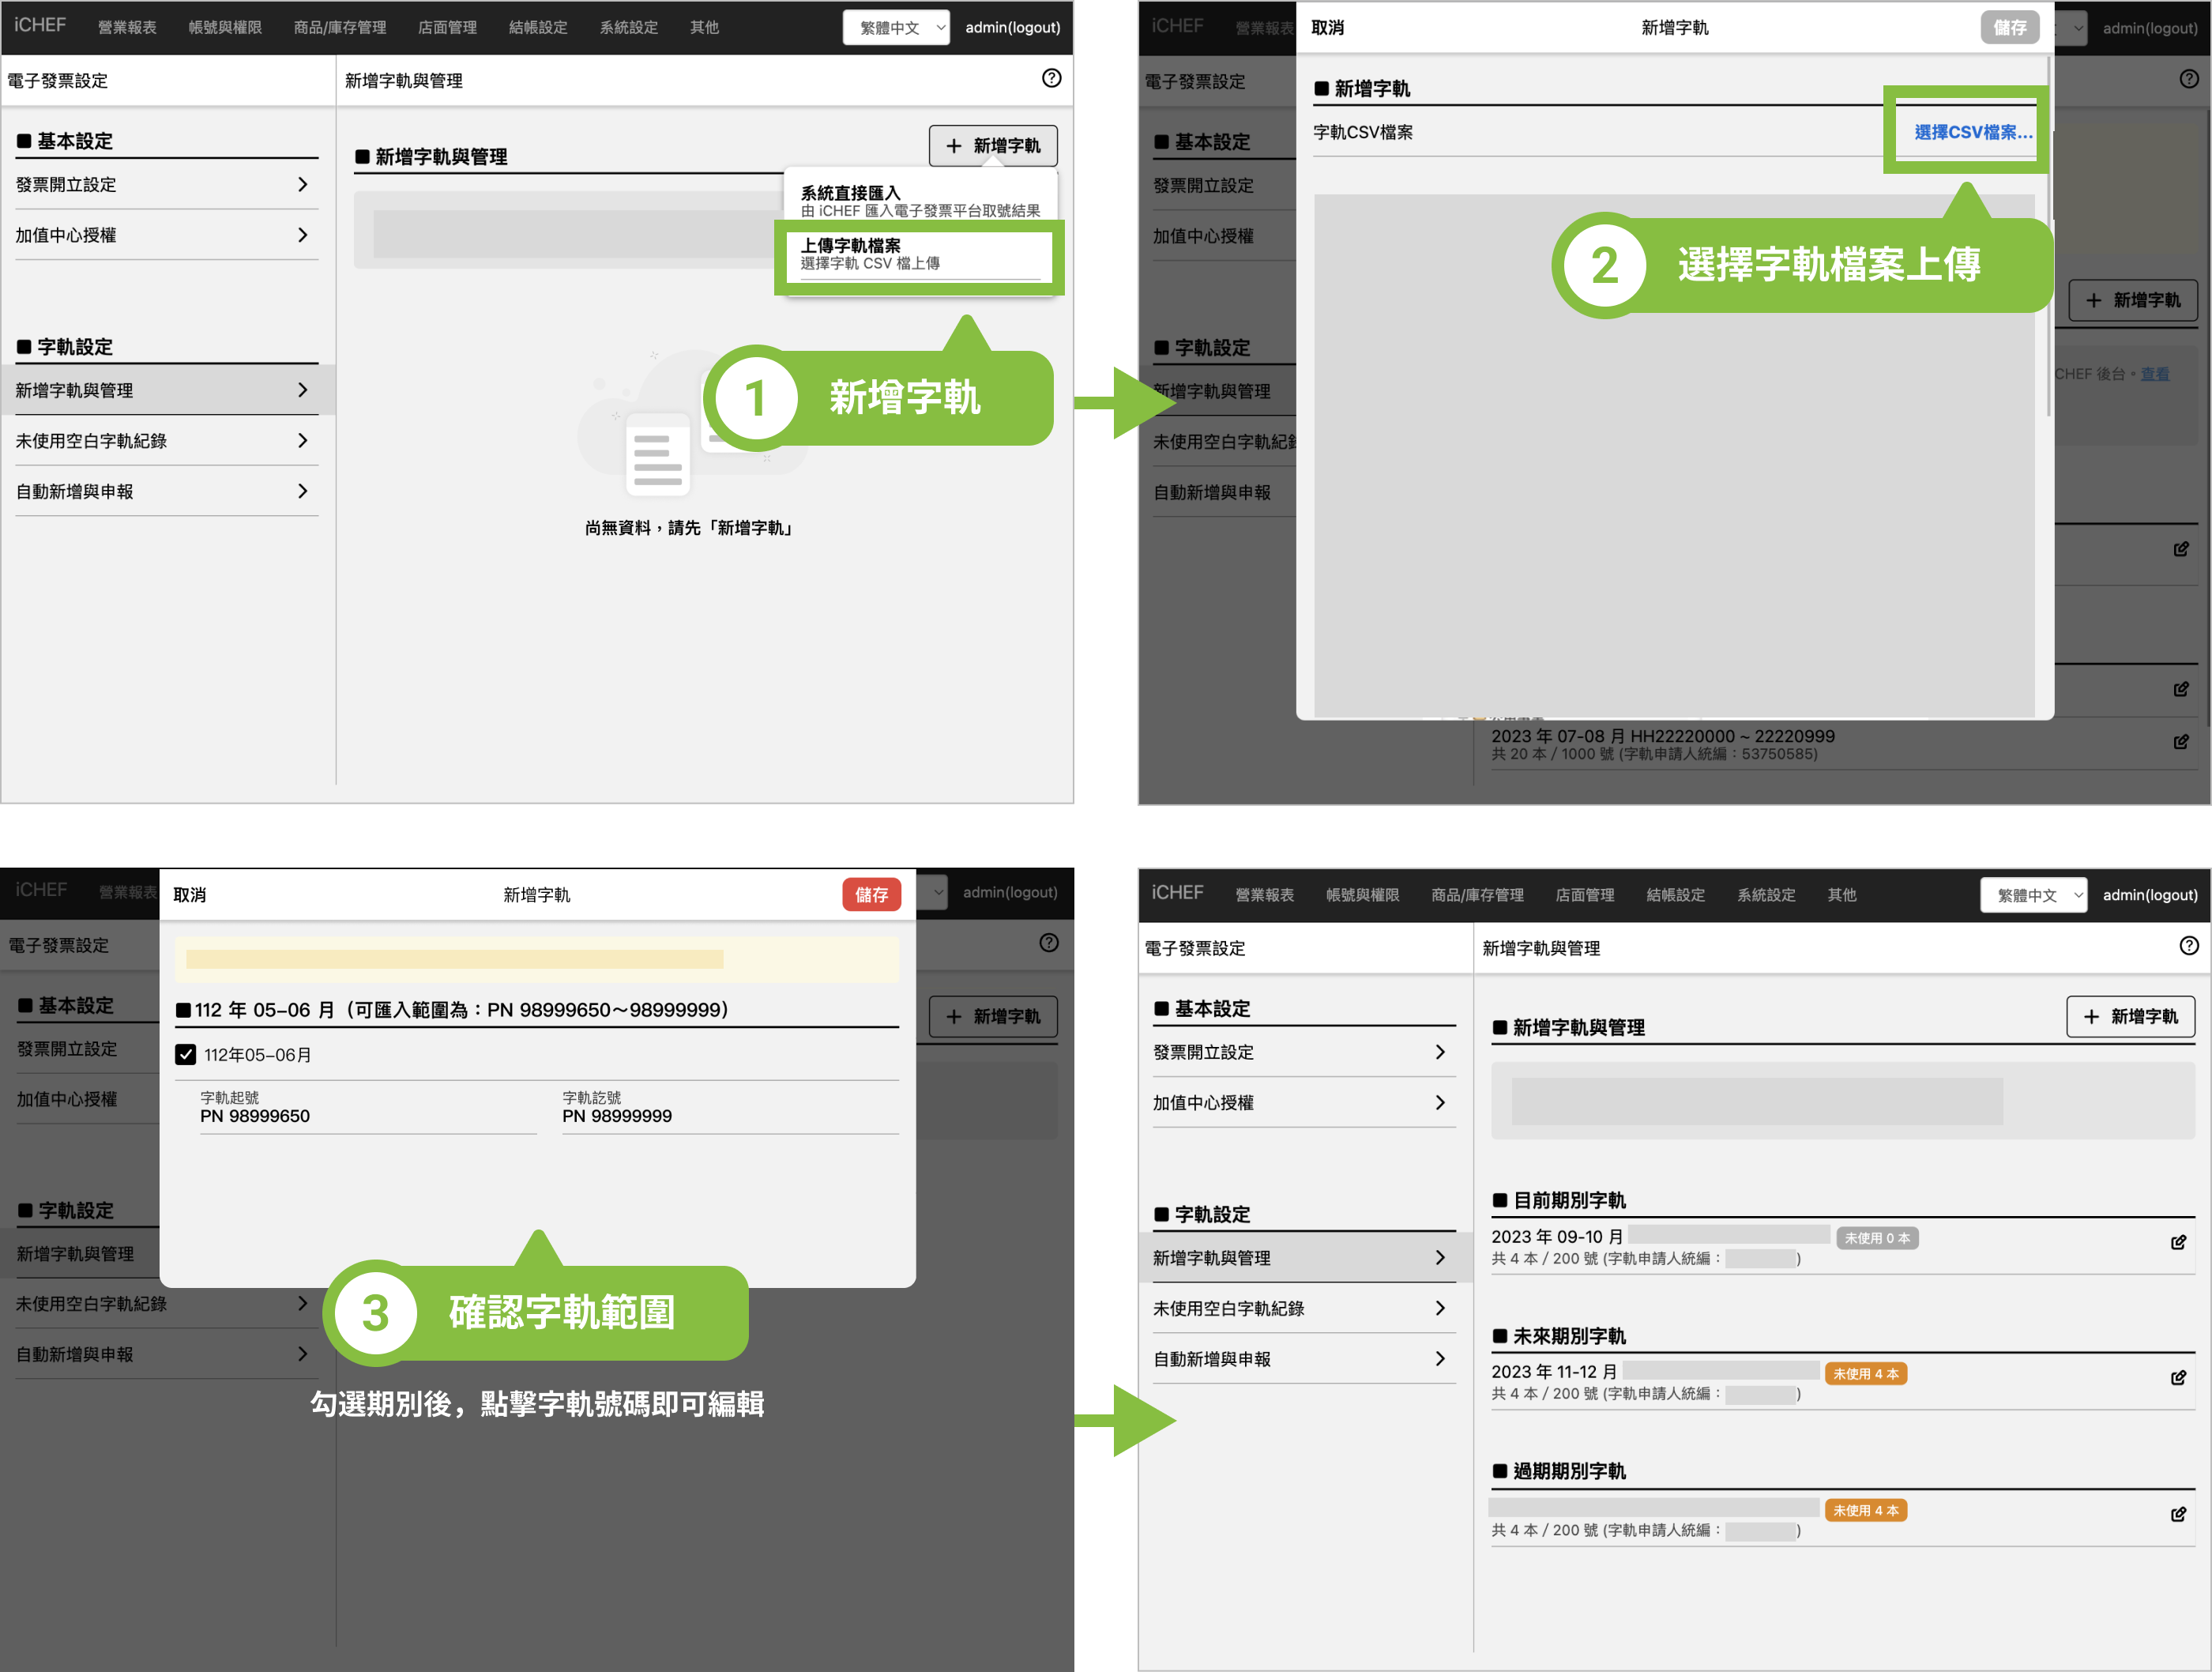Click edit icon for 2023年09-10月 entry
This screenshot has width=2212, height=1672.
pos(2178,1242)
